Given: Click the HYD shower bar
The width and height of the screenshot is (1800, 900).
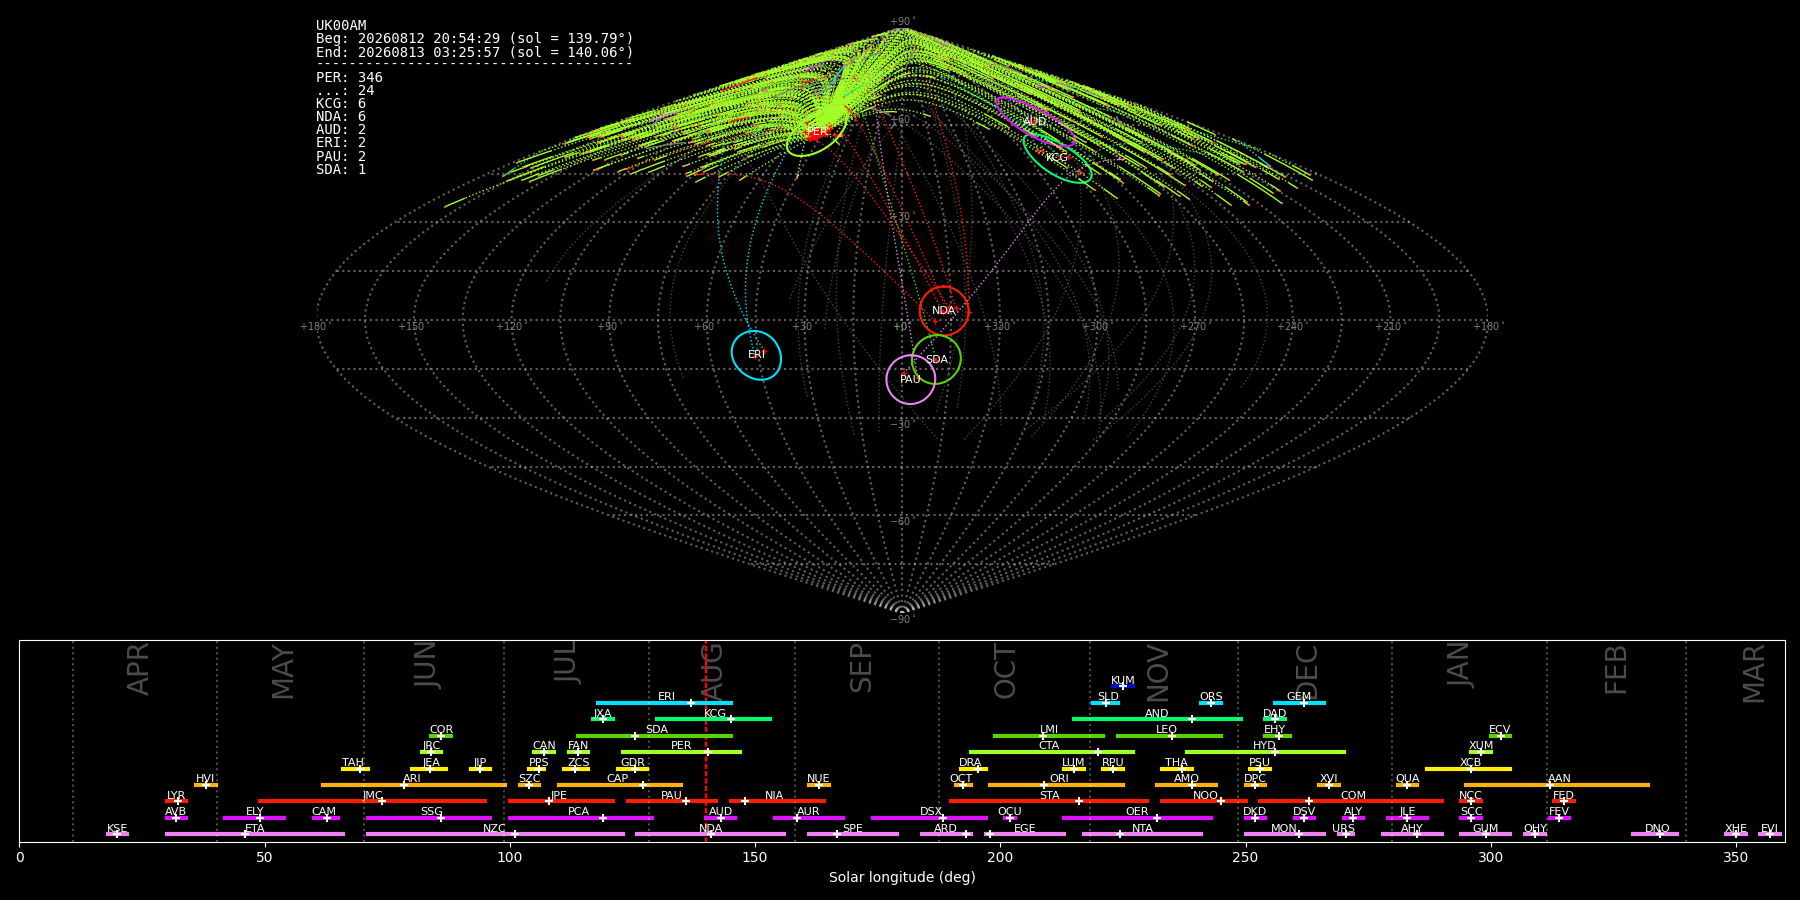Looking at the screenshot, I should pyautogui.click(x=1265, y=752).
